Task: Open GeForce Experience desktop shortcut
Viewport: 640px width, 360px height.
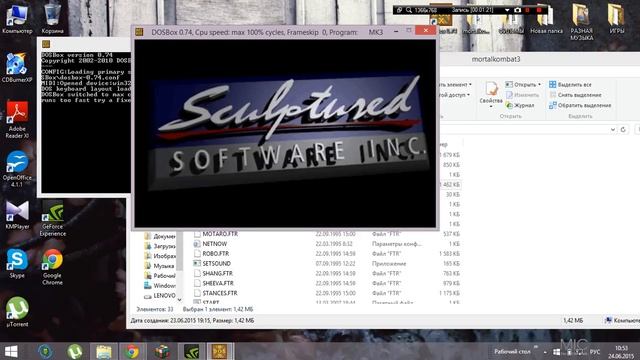Action: point(53,218)
